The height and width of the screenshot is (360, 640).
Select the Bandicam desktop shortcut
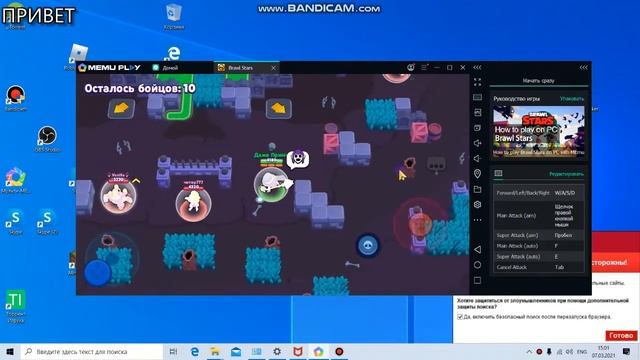point(16,98)
